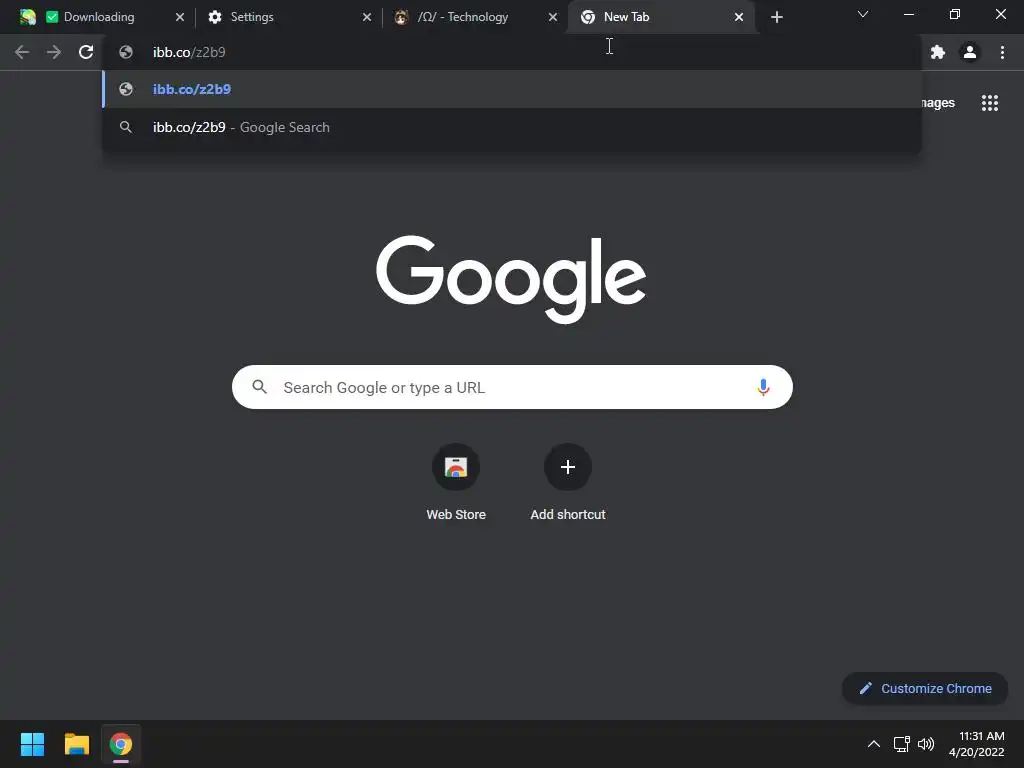This screenshot has width=1024, height=768.
Task: Click the search magnifier in Google box
Action: (x=259, y=387)
